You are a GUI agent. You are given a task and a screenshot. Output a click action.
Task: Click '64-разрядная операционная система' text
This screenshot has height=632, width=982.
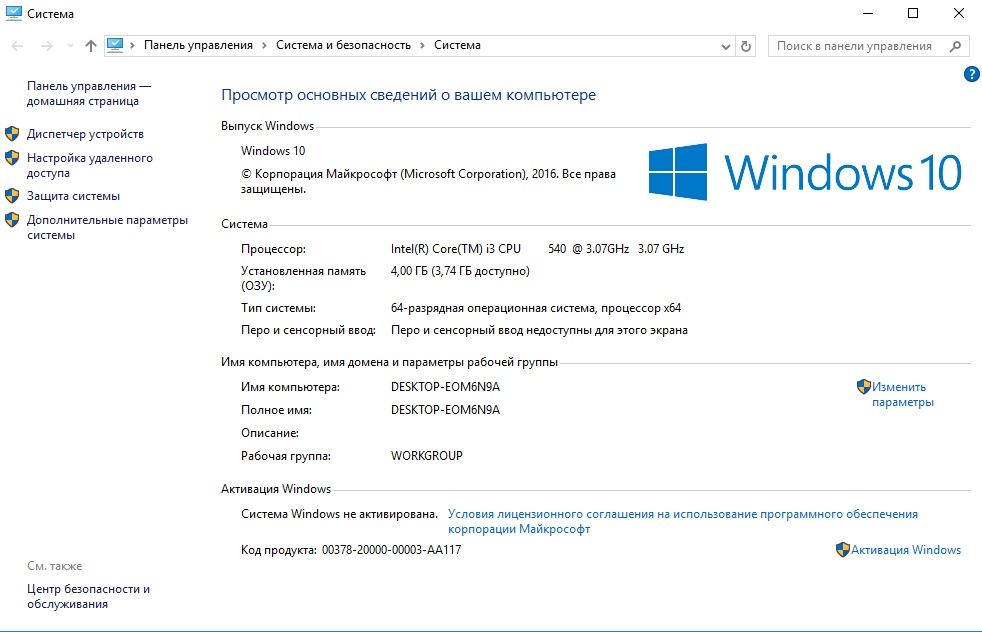(x=493, y=308)
